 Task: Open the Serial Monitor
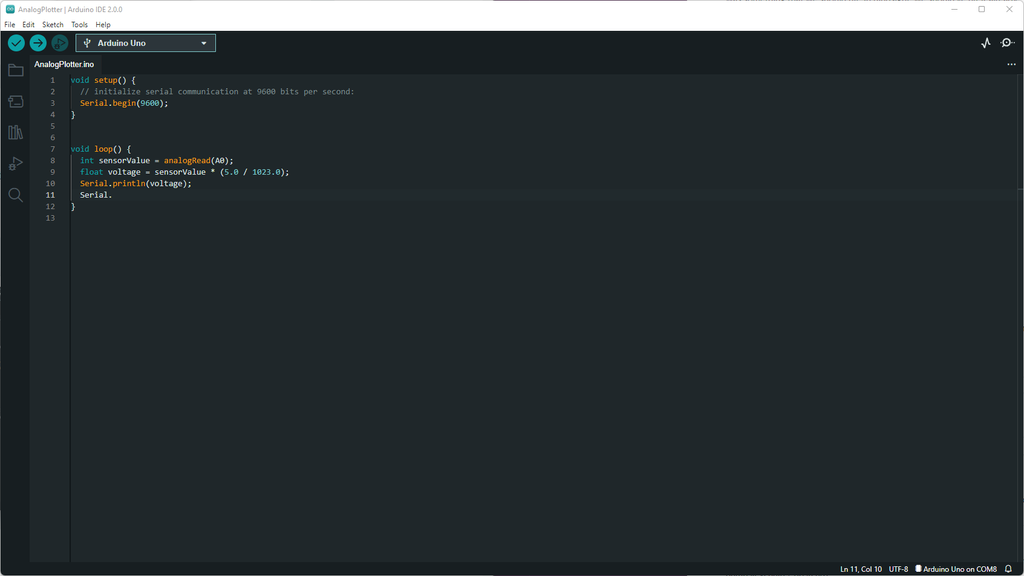tap(1007, 43)
